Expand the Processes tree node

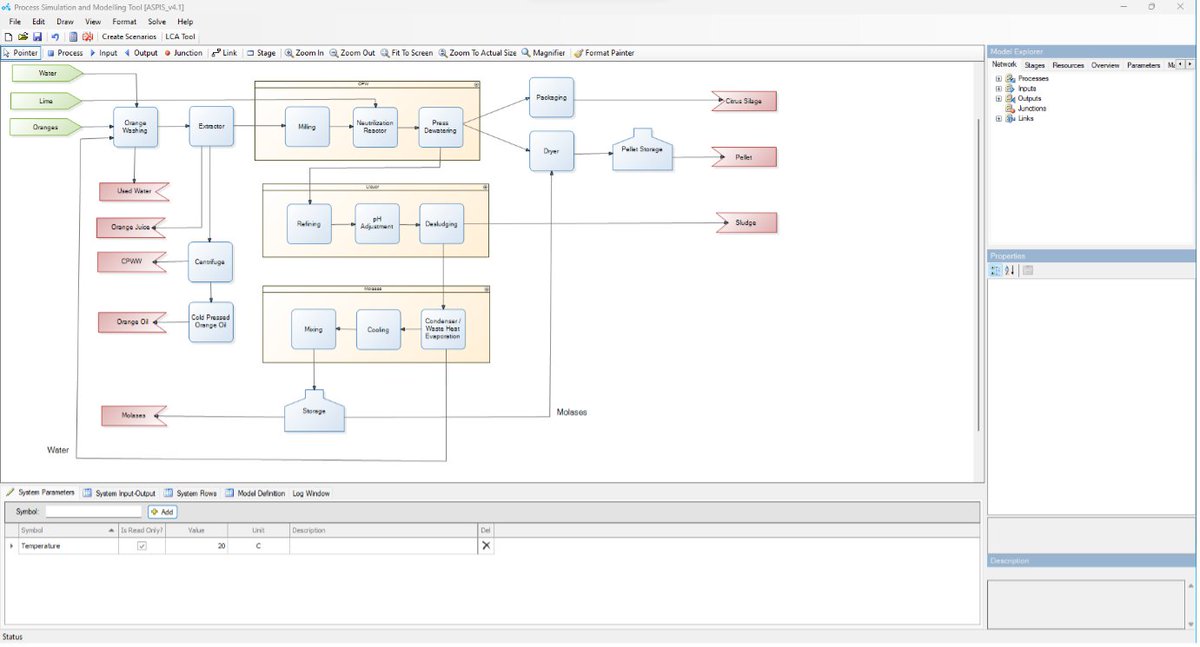coord(998,78)
